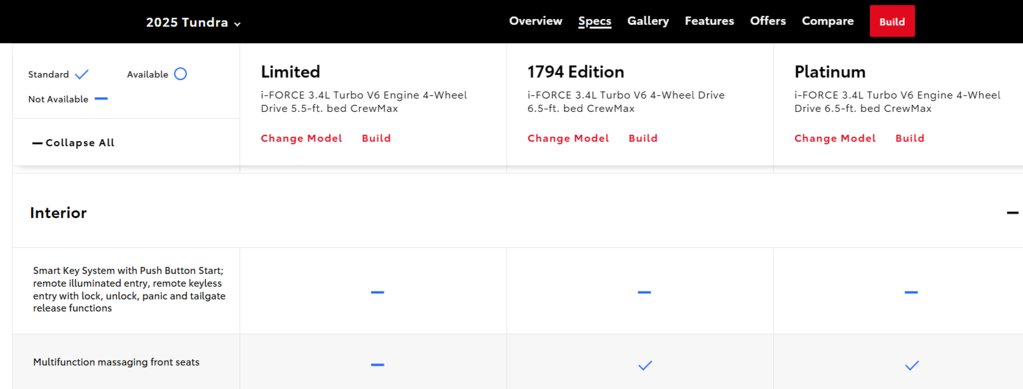Image resolution: width=1023 pixels, height=389 pixels.
Task: Click the Not Available legend label
Action: (58, 99)
